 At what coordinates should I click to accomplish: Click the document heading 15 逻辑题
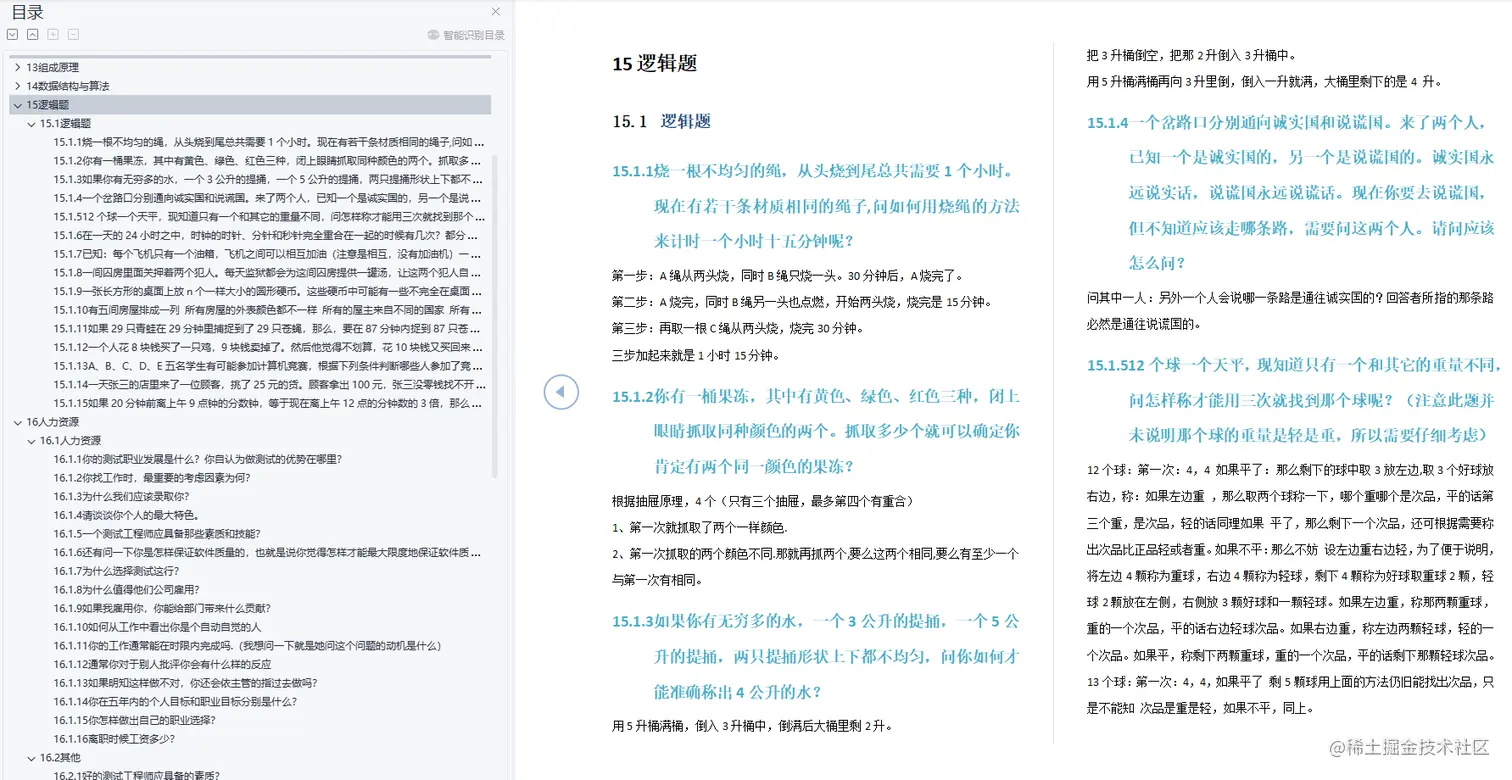pos(655,64)
